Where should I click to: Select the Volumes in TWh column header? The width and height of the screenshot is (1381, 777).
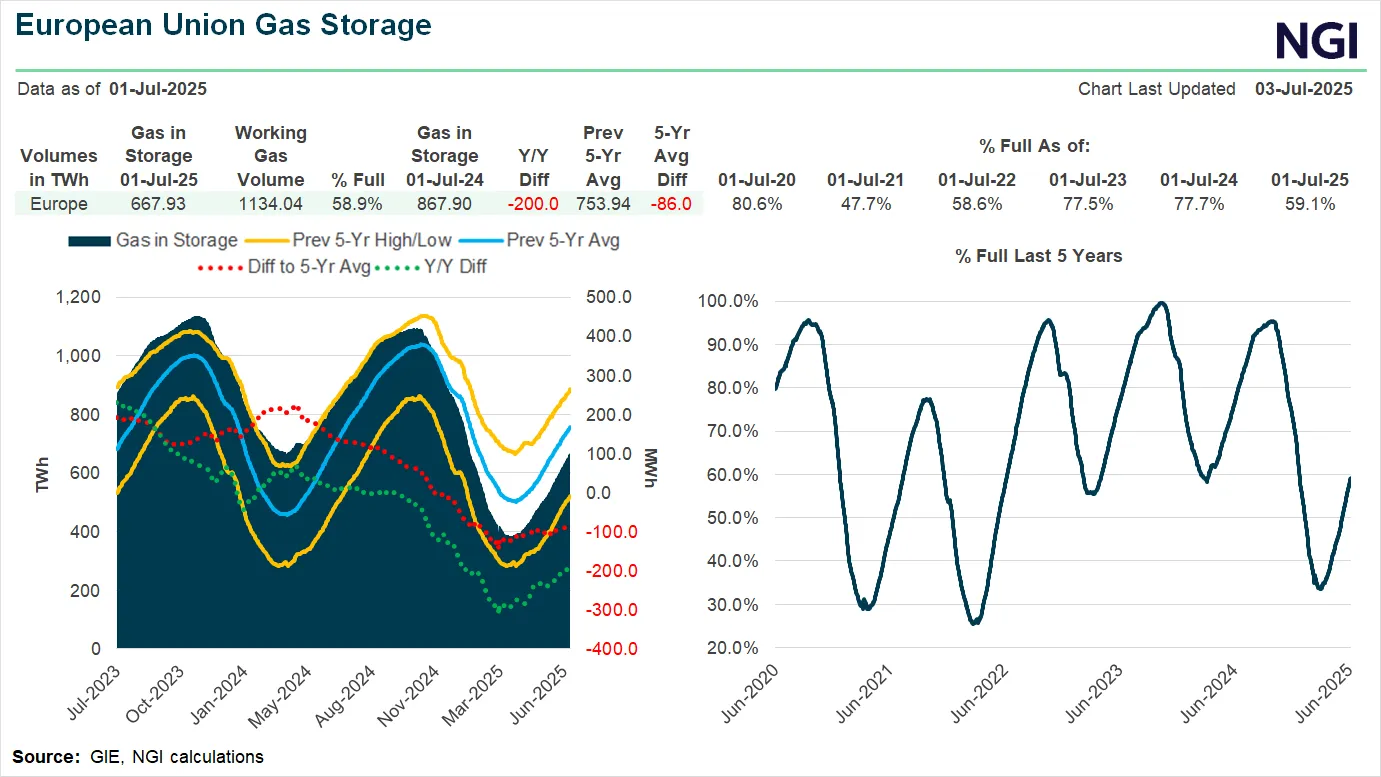pos(58,168)
